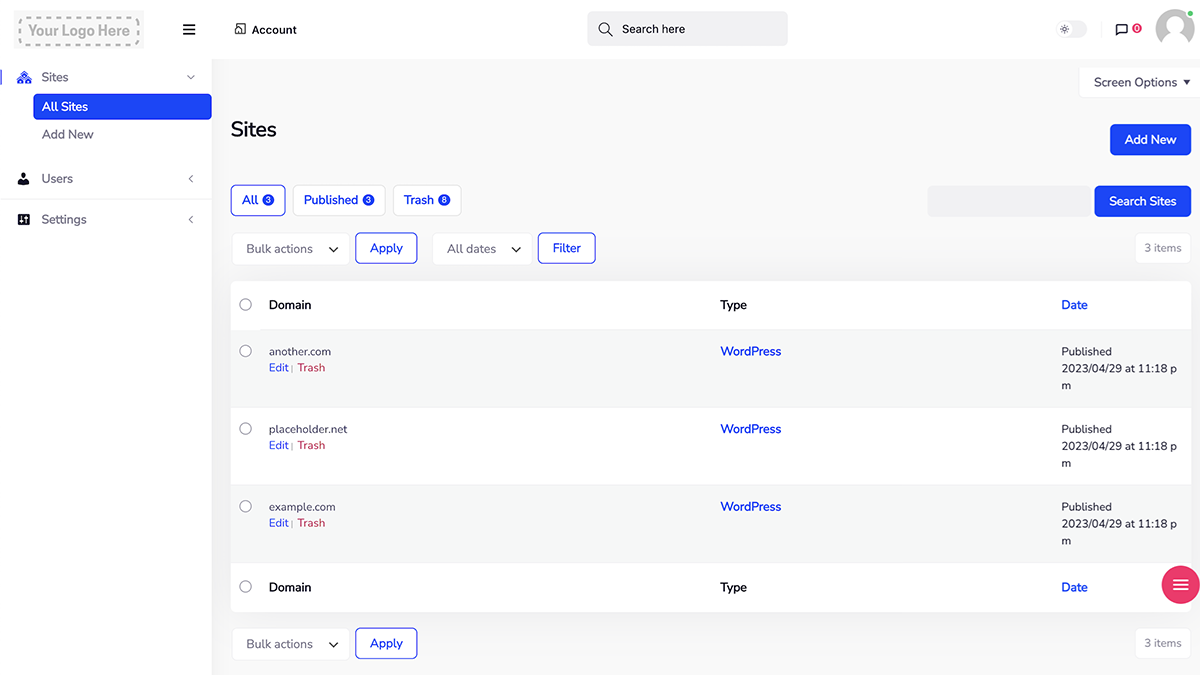Click Edit link under placeholder.net
Viewport: 1200px width, 675px height.
[x=278, y=446]
